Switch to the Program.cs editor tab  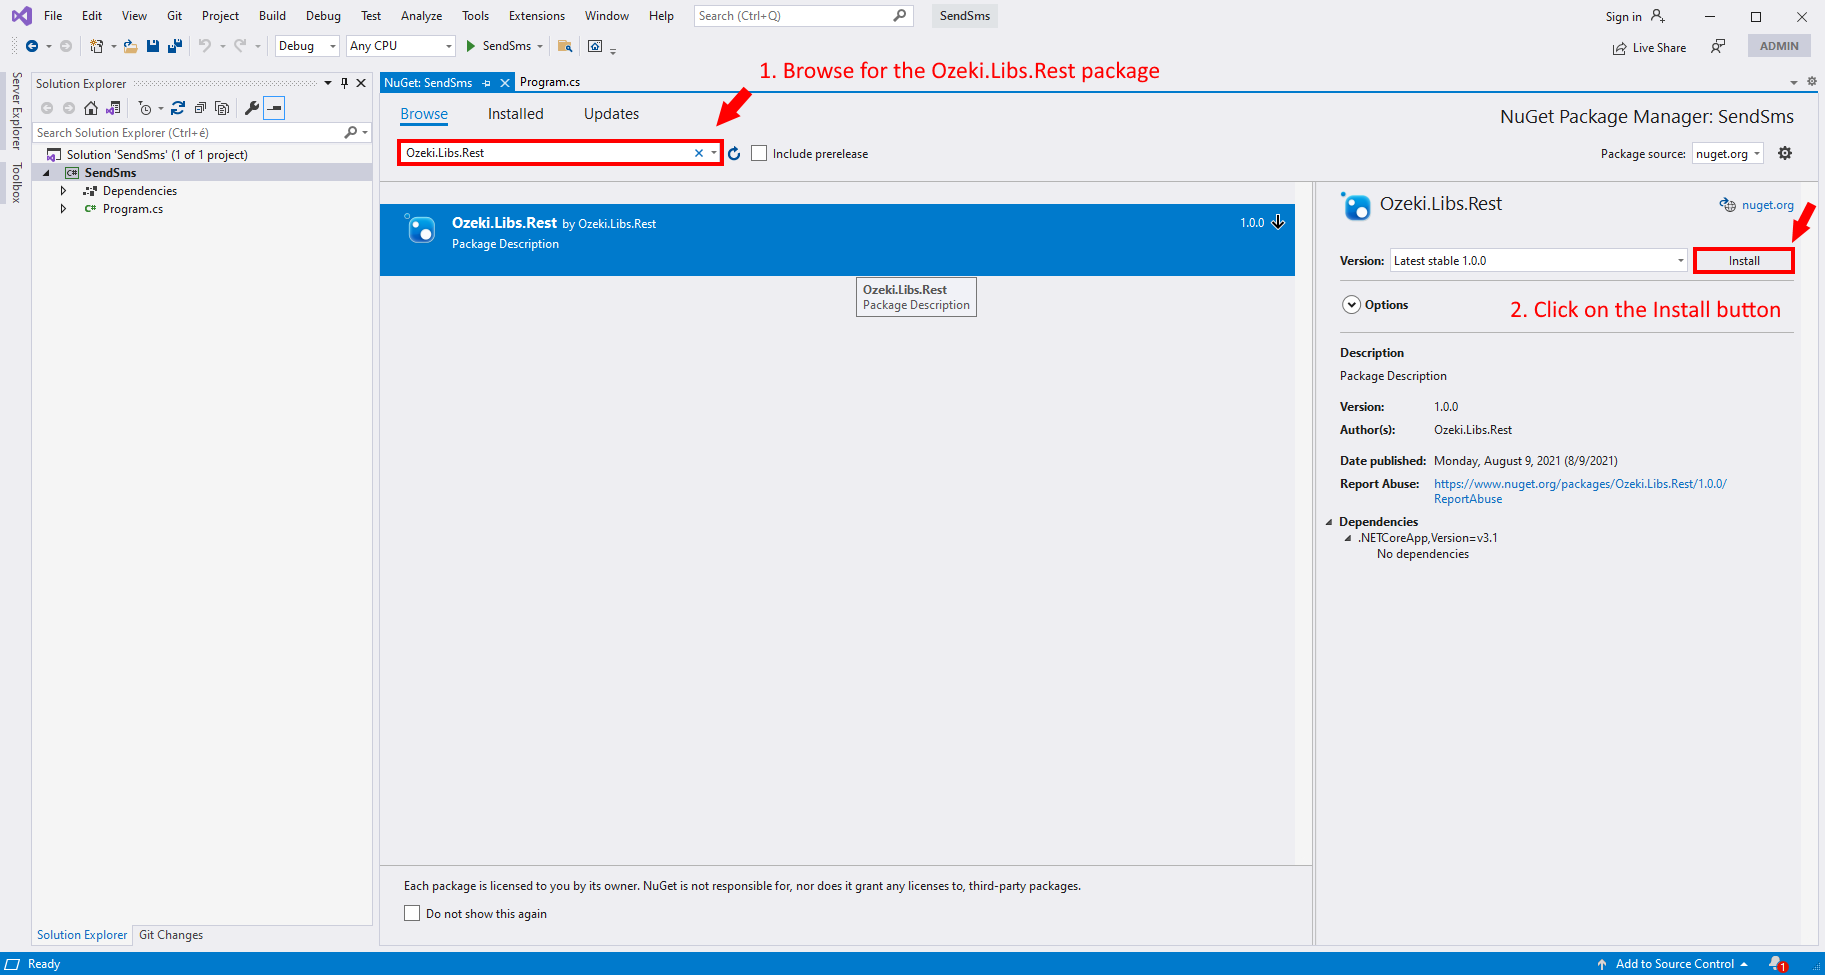pyautogui.click(x=550, y=82)
